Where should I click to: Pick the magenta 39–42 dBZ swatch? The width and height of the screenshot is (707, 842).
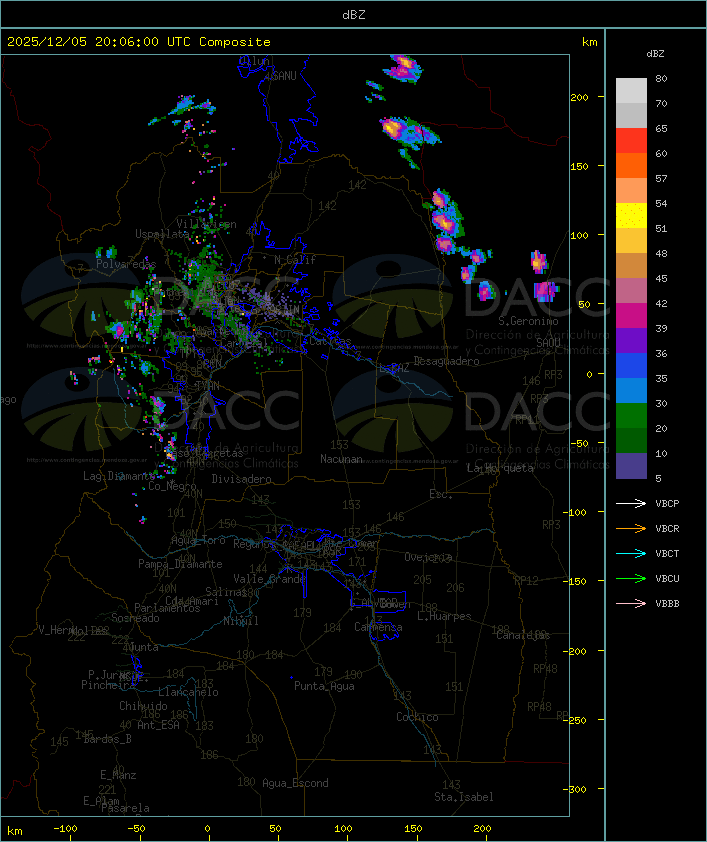tap(631, 316)
